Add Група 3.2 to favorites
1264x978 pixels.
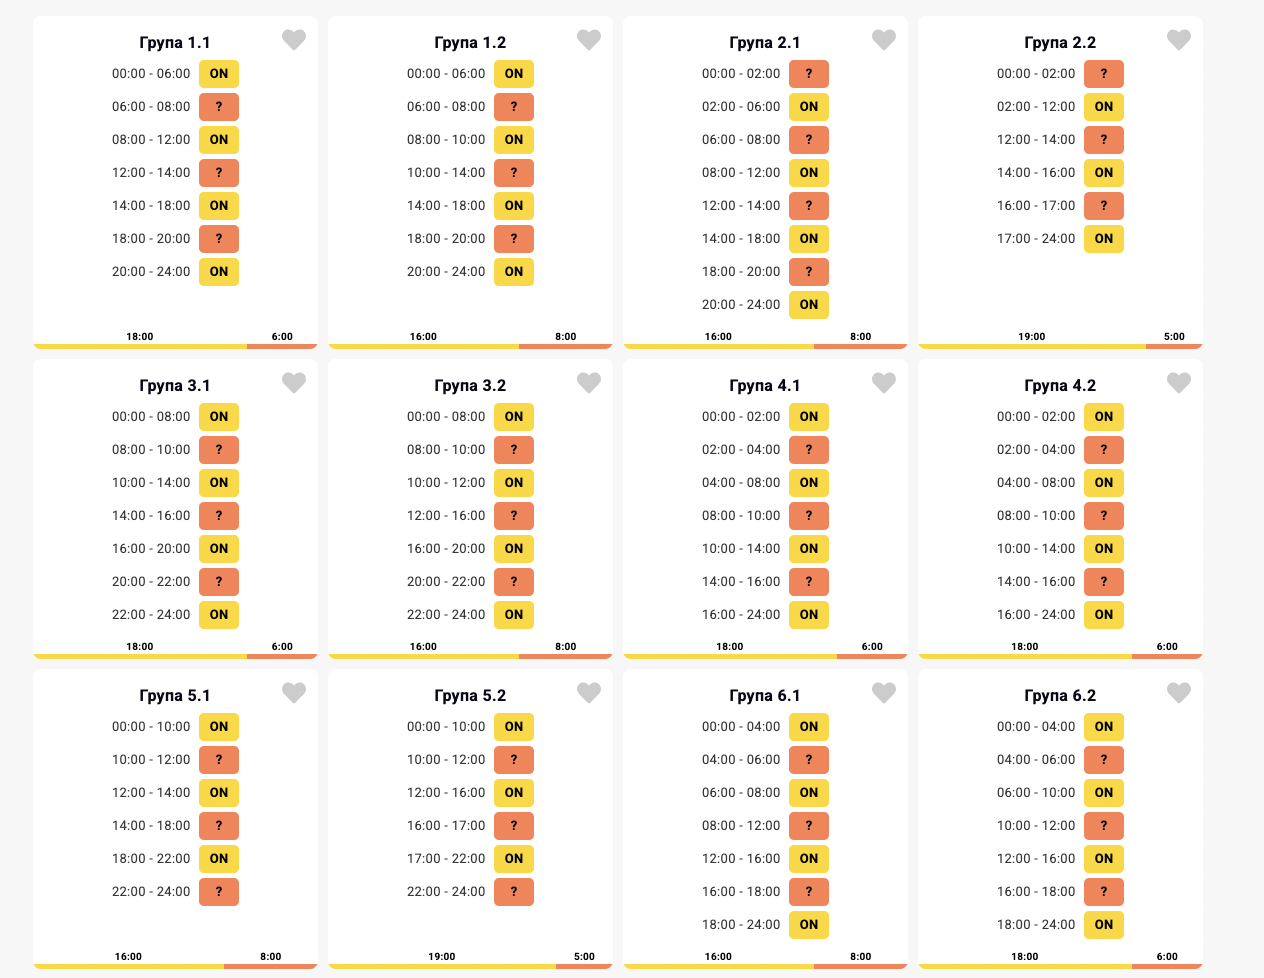click(588, 383)
